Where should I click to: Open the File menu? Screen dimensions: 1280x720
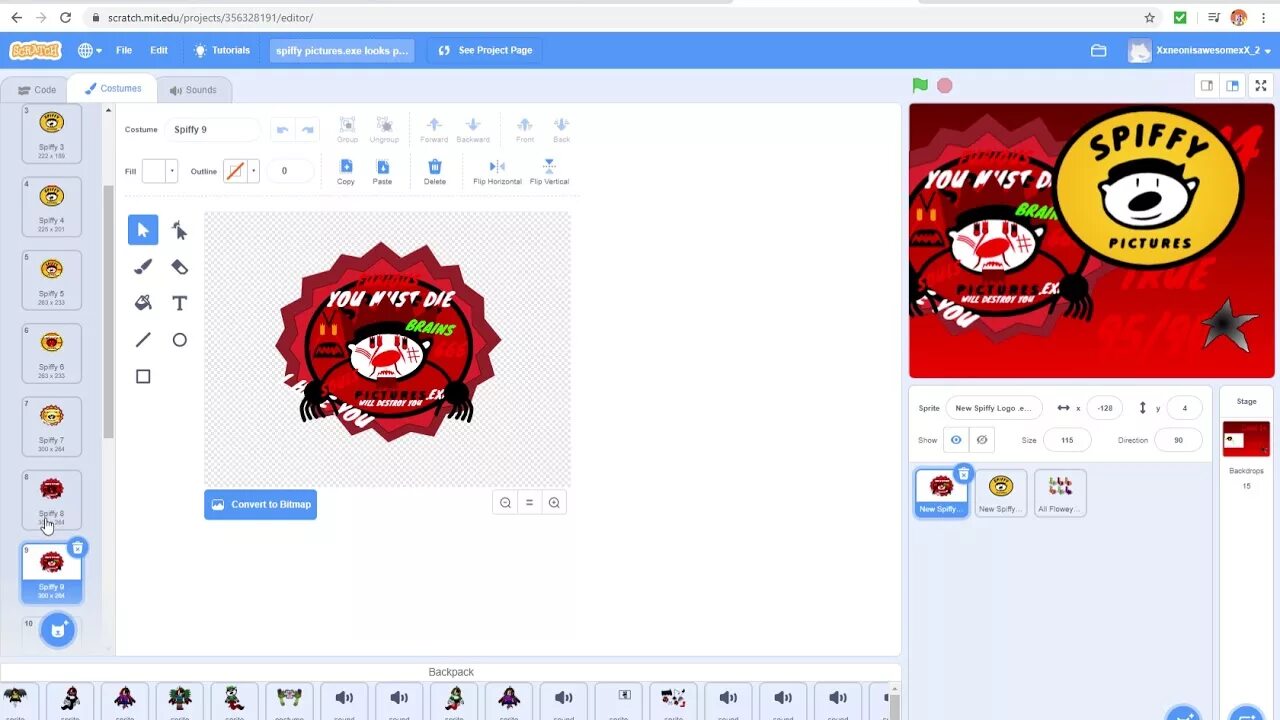(x=123, y=50)
